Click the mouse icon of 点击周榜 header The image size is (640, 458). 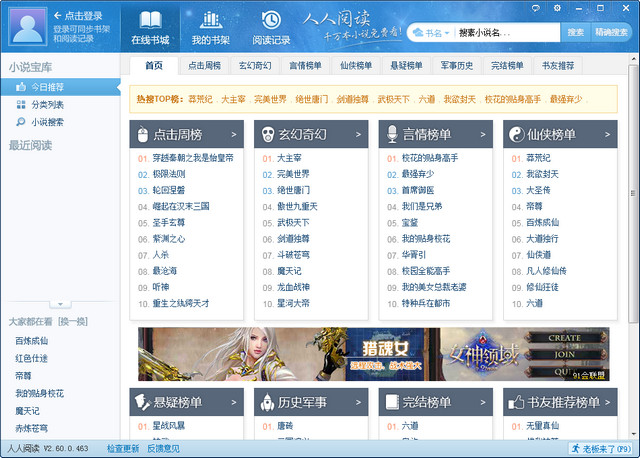(x=142, y=134)
